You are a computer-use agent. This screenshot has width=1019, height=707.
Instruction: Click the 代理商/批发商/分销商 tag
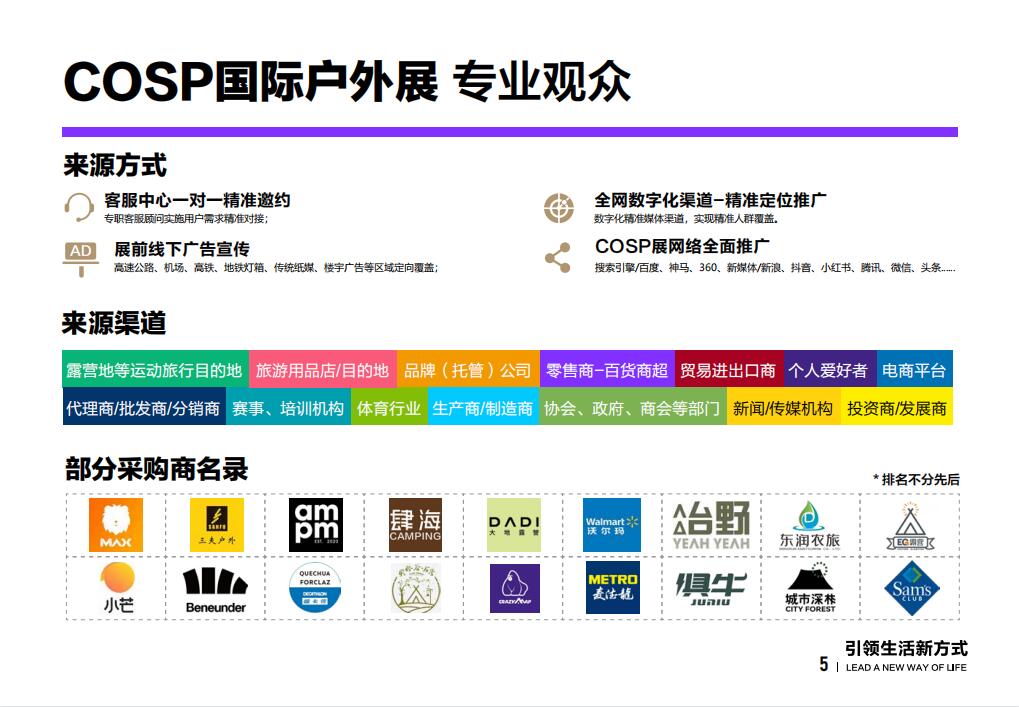143,408
